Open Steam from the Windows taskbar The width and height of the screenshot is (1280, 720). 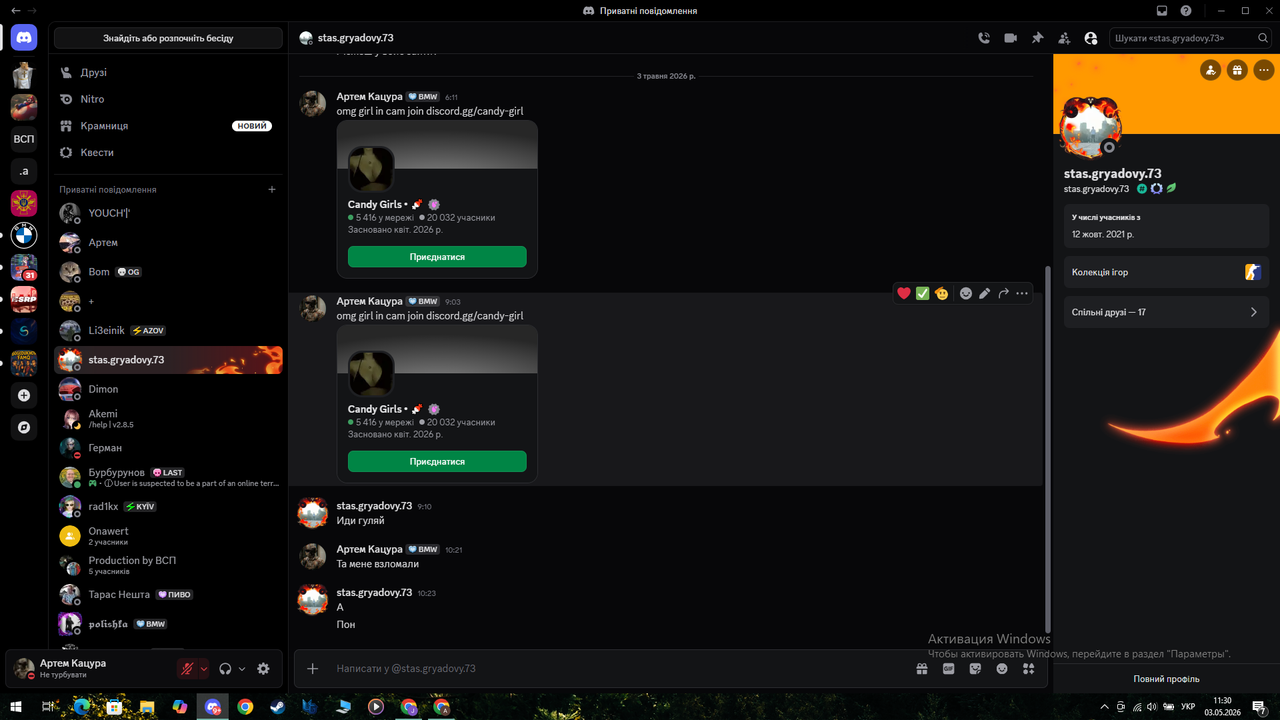[278, 707]
